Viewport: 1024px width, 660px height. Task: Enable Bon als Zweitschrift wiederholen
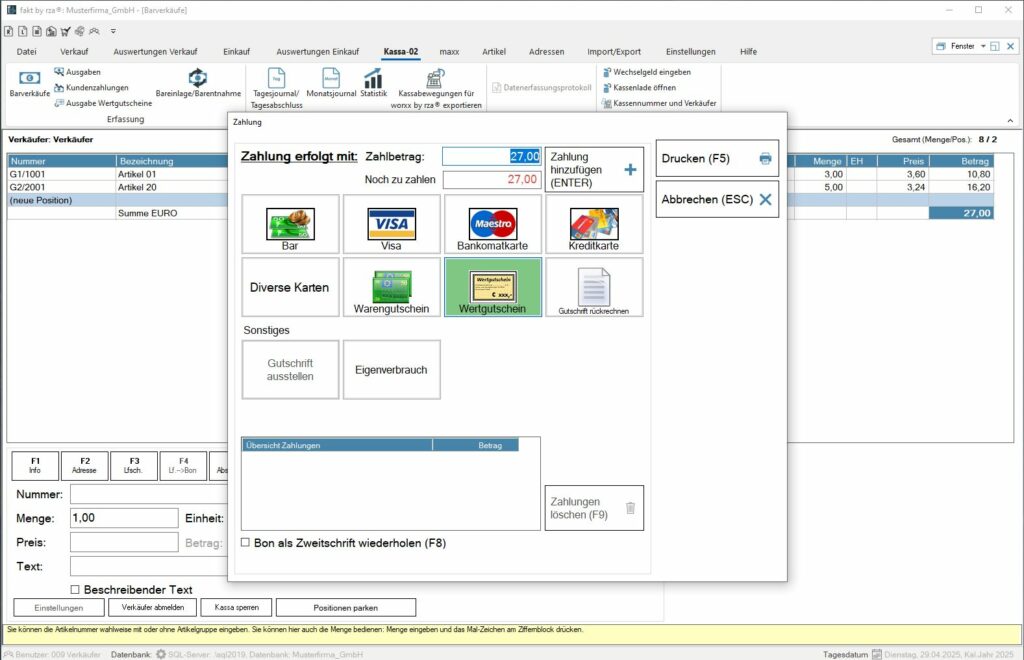(x=245, y=541)
